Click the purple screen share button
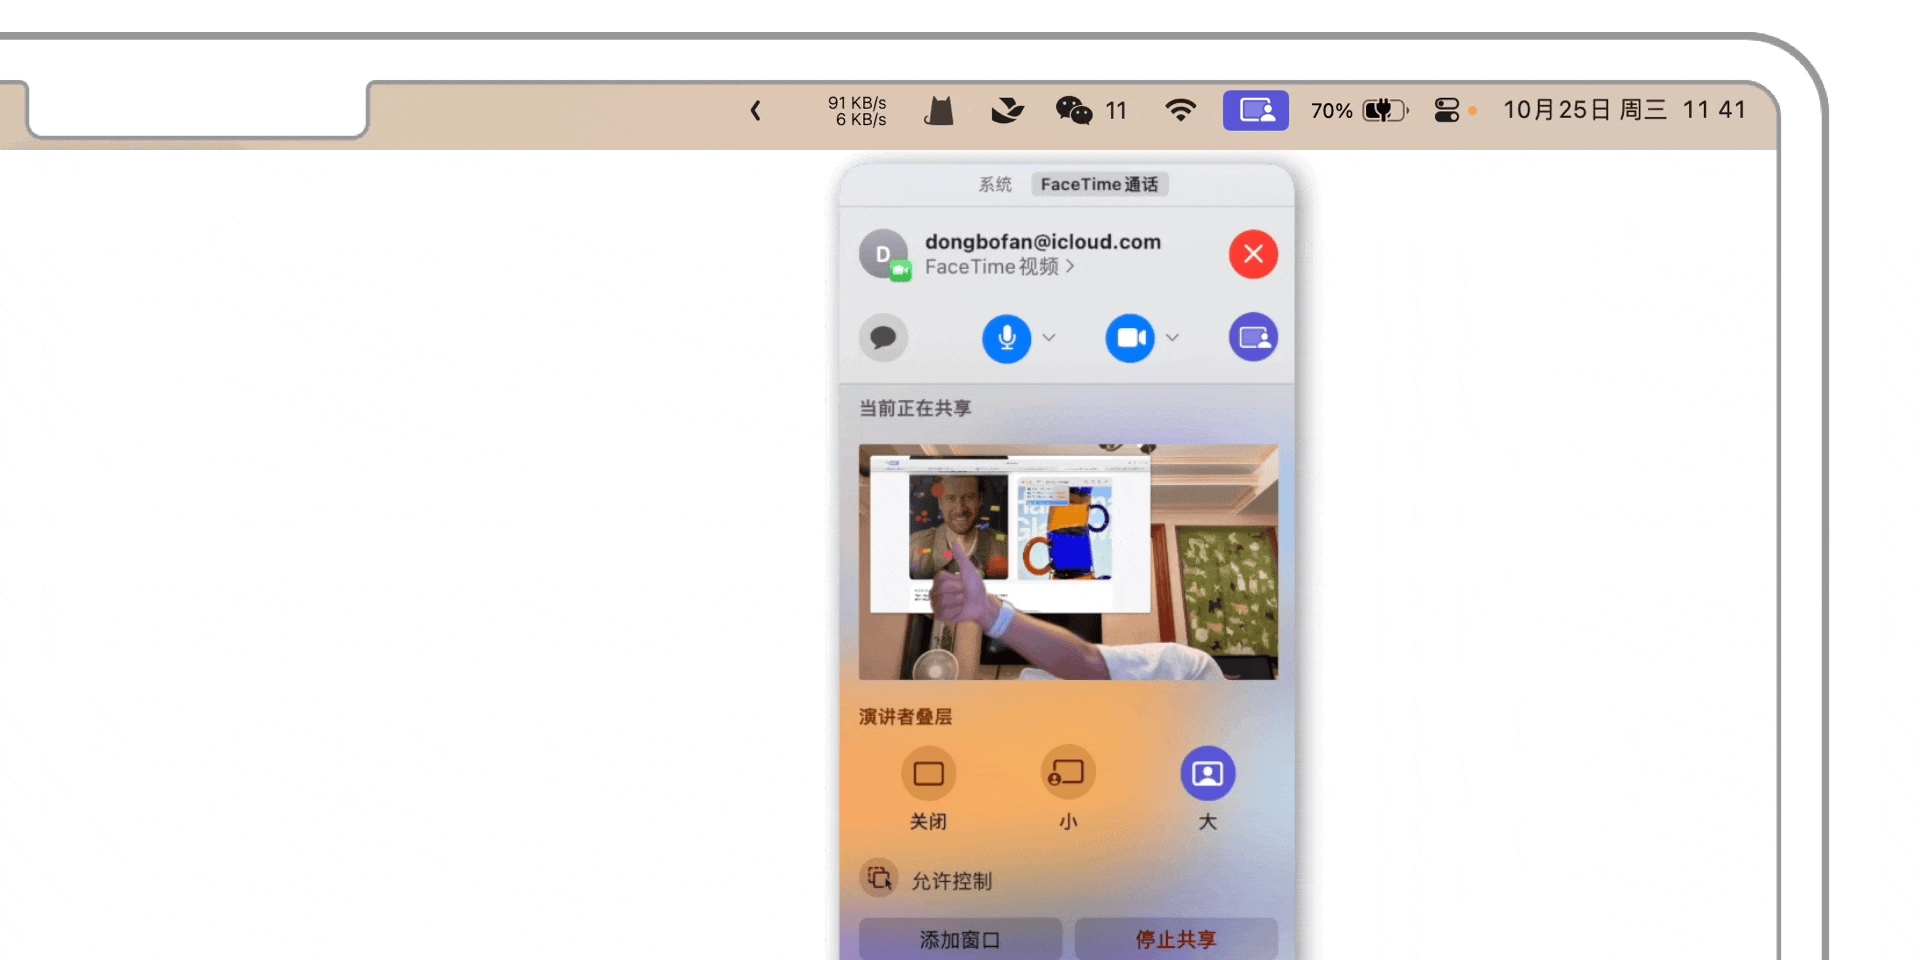Screen dimensions: 1920x960 [1253, 338]
